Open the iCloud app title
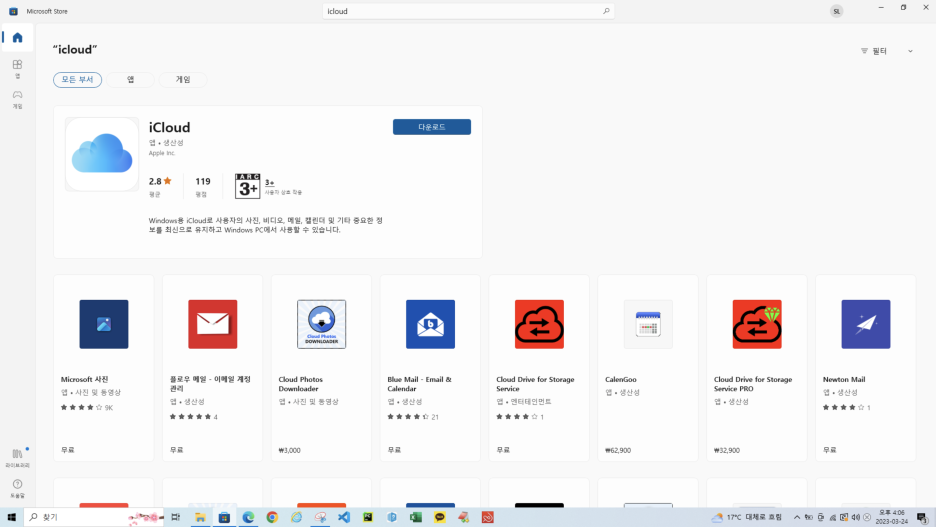This screenshot has width=936, height=527. (170, 127)
